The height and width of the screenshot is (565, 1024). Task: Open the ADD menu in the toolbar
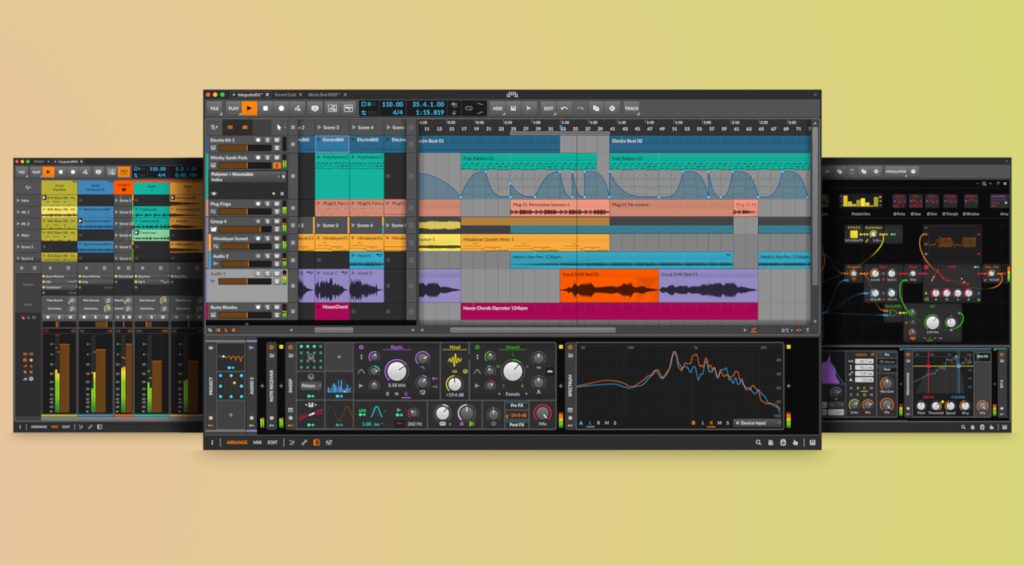(x=498, y=108)
